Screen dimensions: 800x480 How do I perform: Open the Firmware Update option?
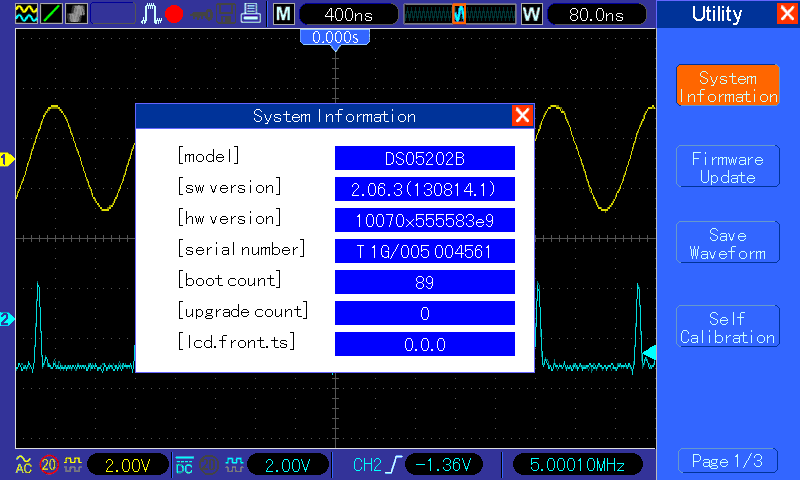728,167
